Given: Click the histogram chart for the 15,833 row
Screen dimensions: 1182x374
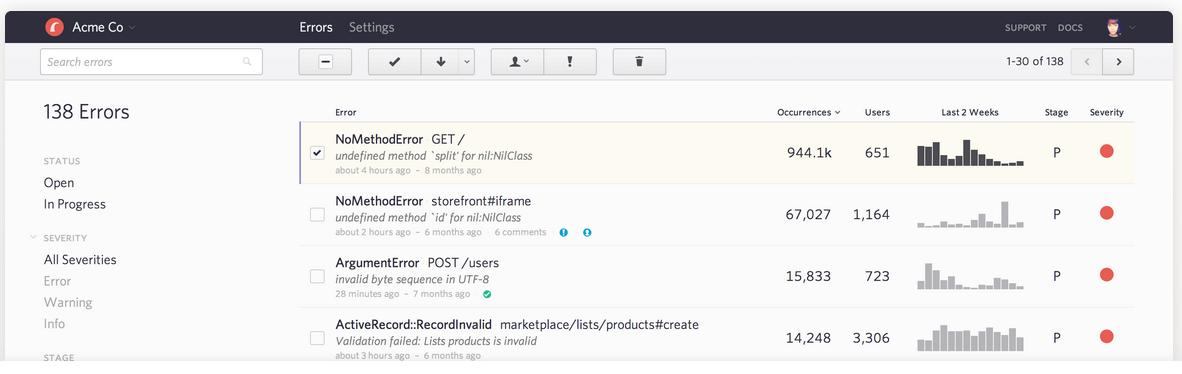Looking at the screenshot, I should (970, 276).
